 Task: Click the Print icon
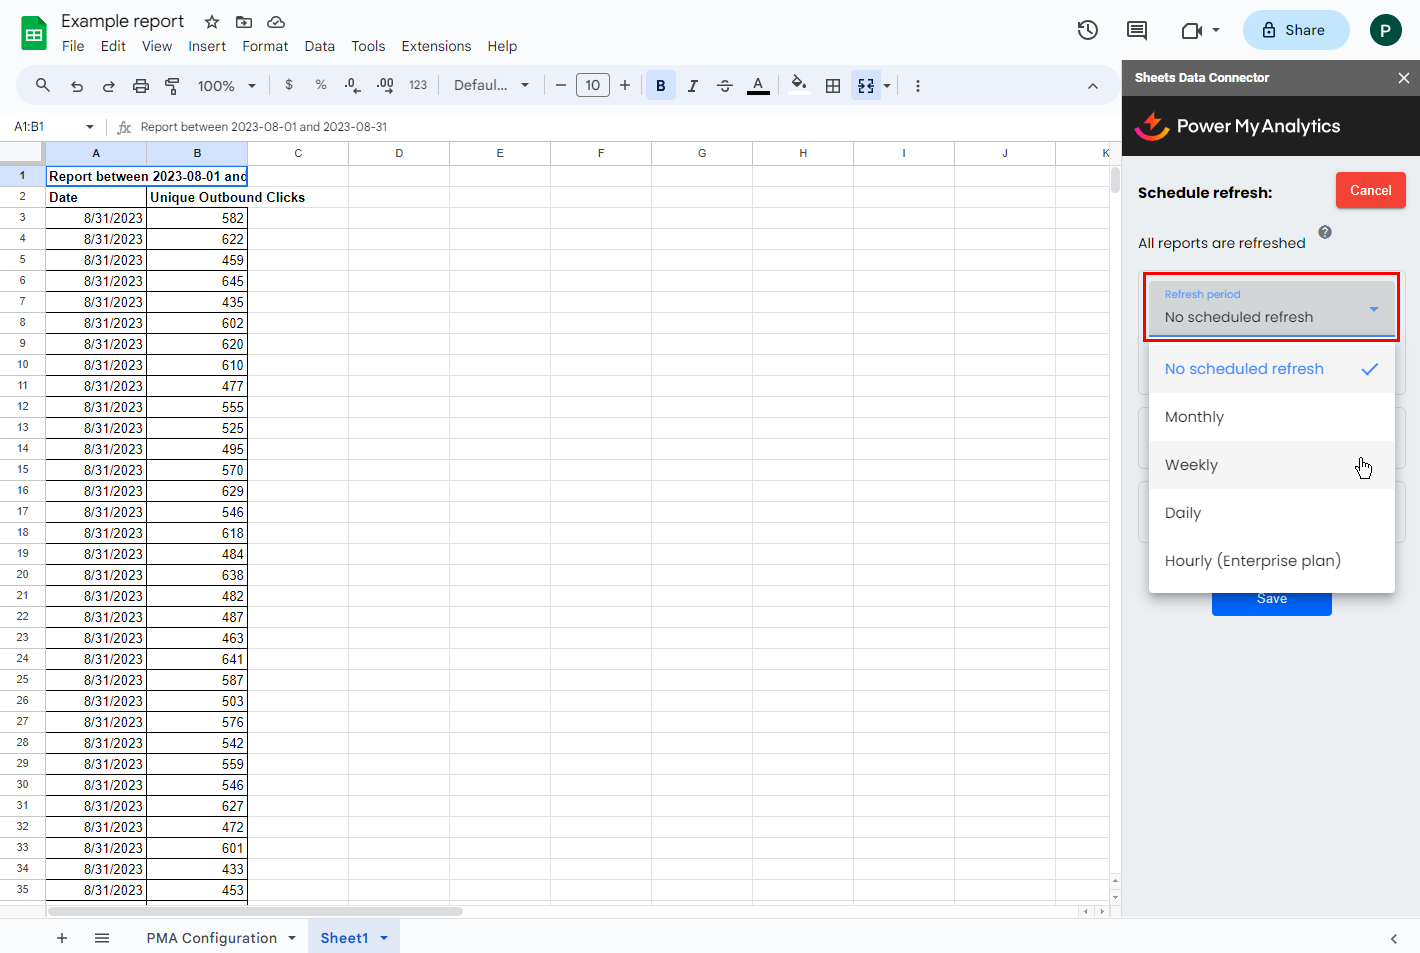141,86
